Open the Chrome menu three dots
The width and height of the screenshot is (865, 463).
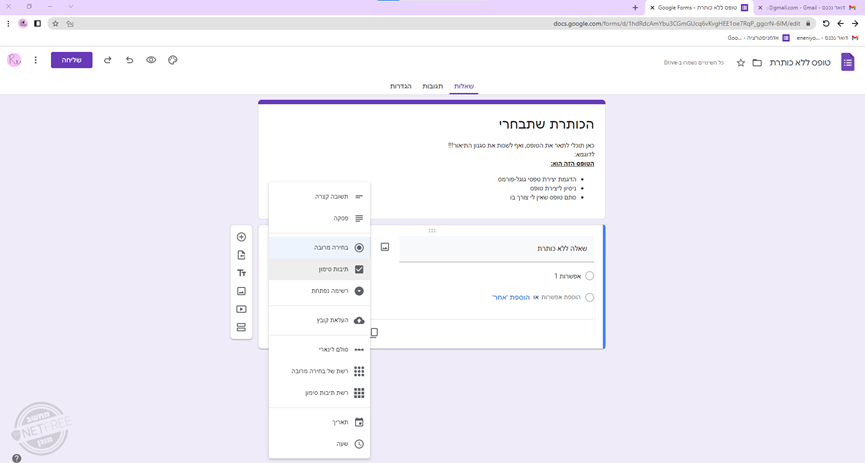click(8, 24)
